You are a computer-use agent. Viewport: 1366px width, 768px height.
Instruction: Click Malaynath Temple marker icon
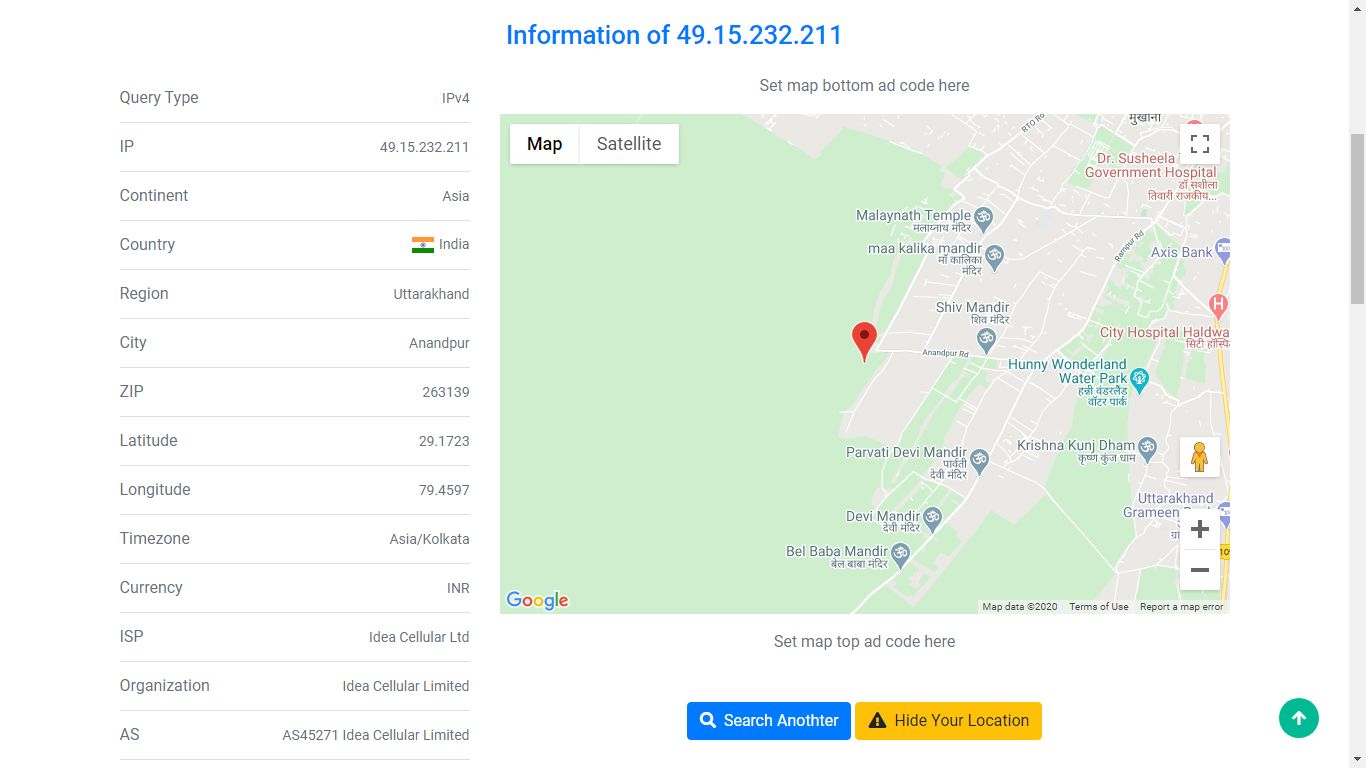[984, 217]
